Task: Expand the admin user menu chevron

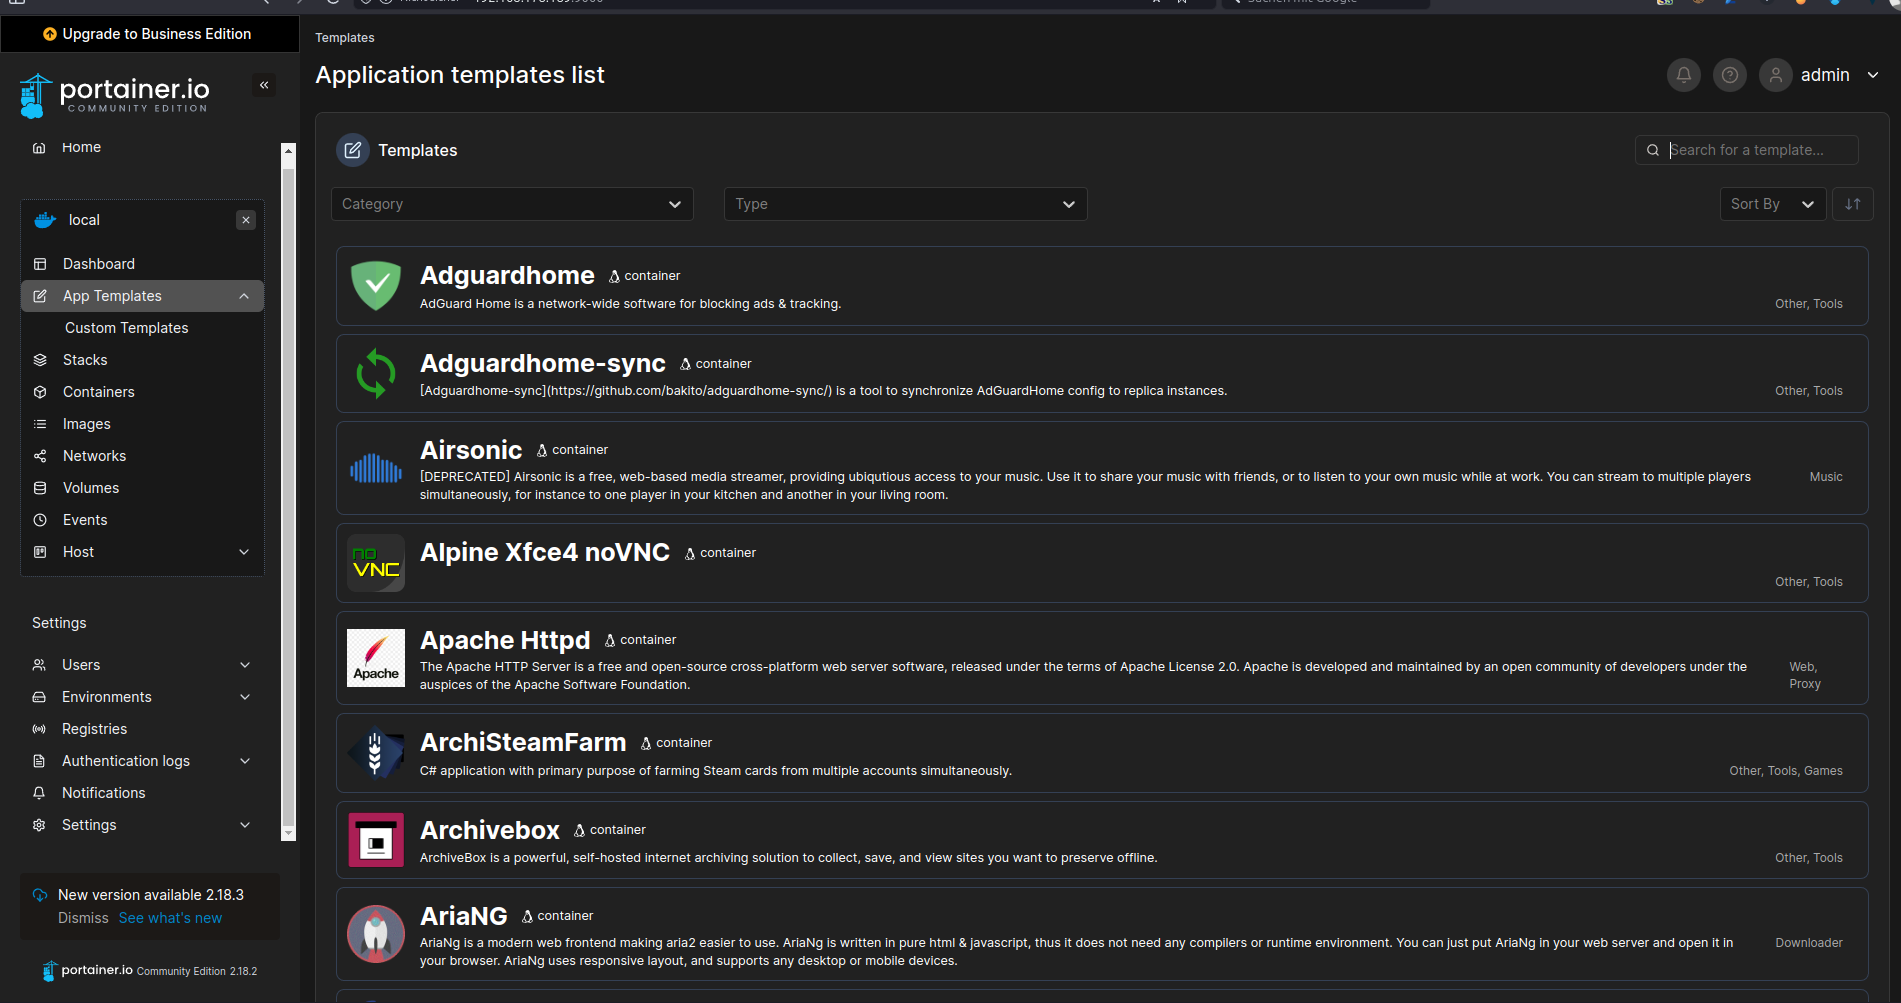Action: point(1873,75)
